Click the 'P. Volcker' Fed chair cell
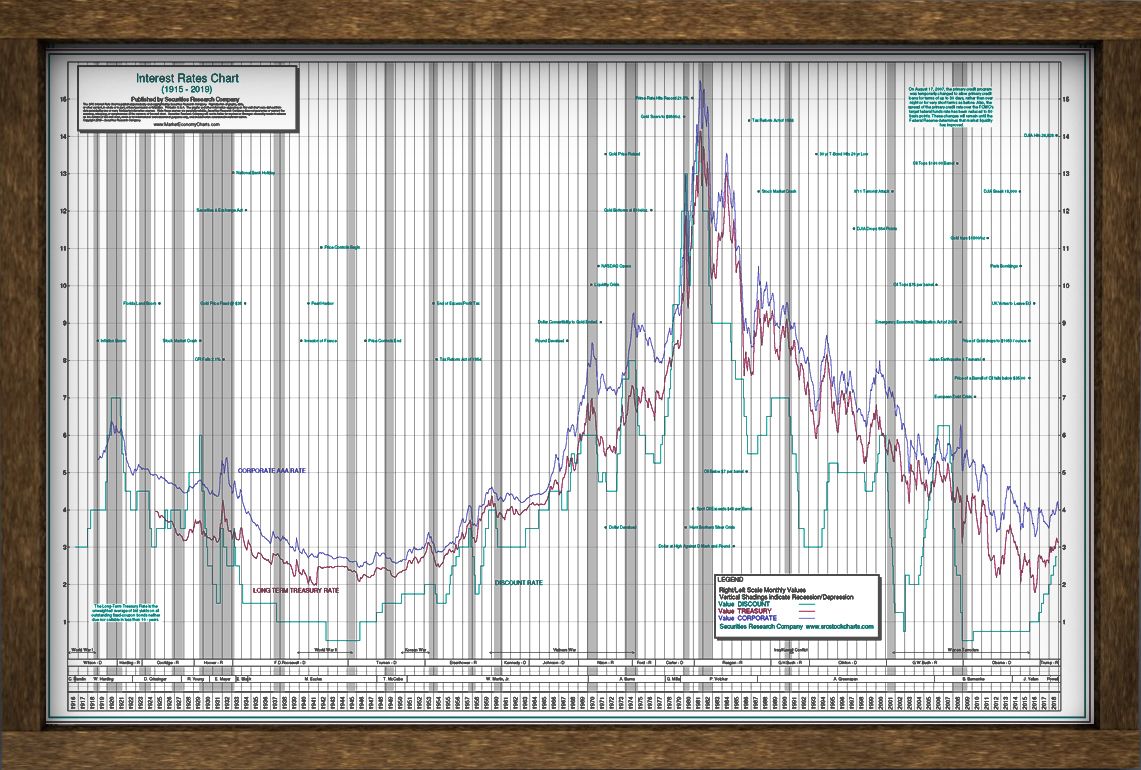1141x770 pixels. tap(719, 679)
